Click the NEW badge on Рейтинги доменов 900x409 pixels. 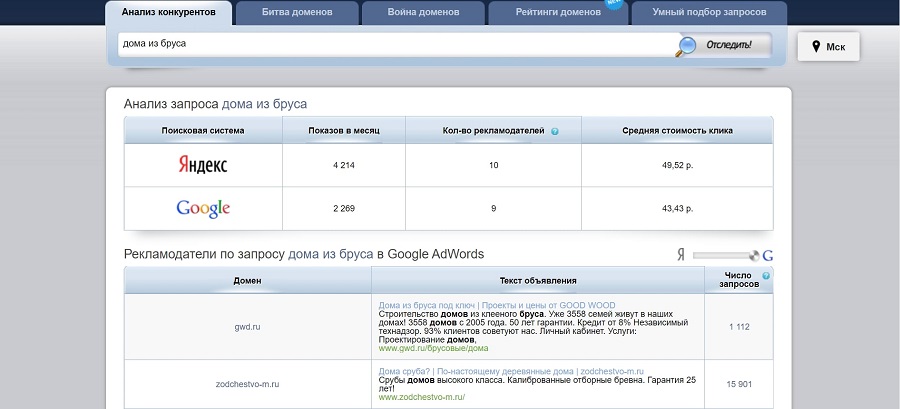point(615,3)
